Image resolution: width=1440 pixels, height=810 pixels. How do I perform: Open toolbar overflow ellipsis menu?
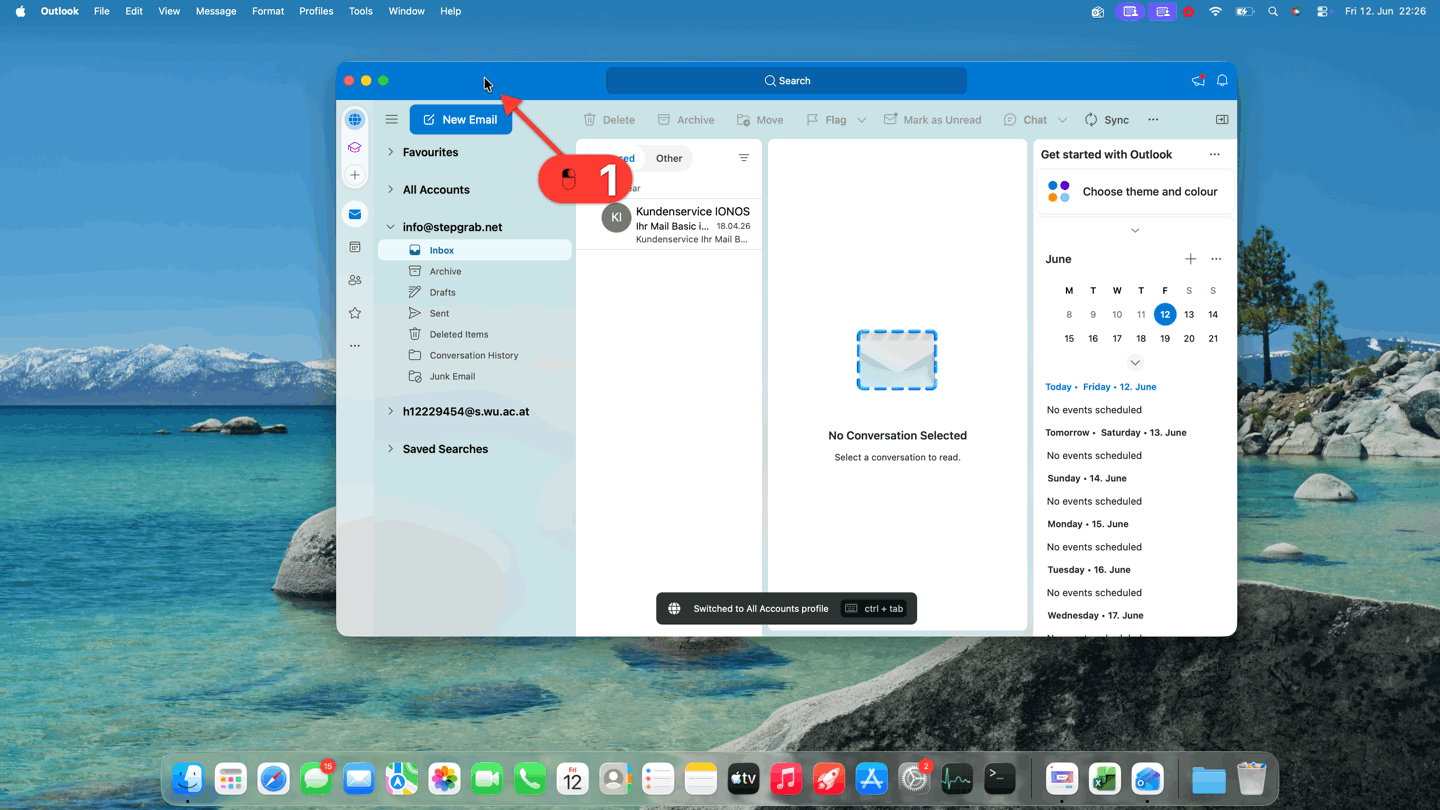pyautogui.click(x=1153, y=119)
